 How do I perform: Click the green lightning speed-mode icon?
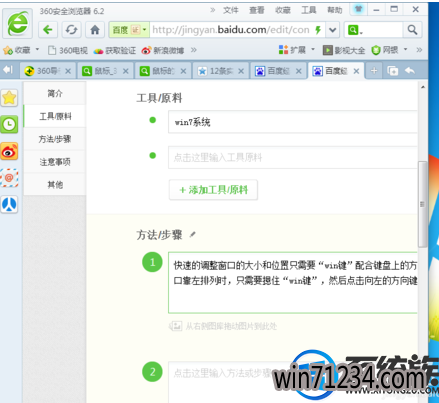pos(318,30)
